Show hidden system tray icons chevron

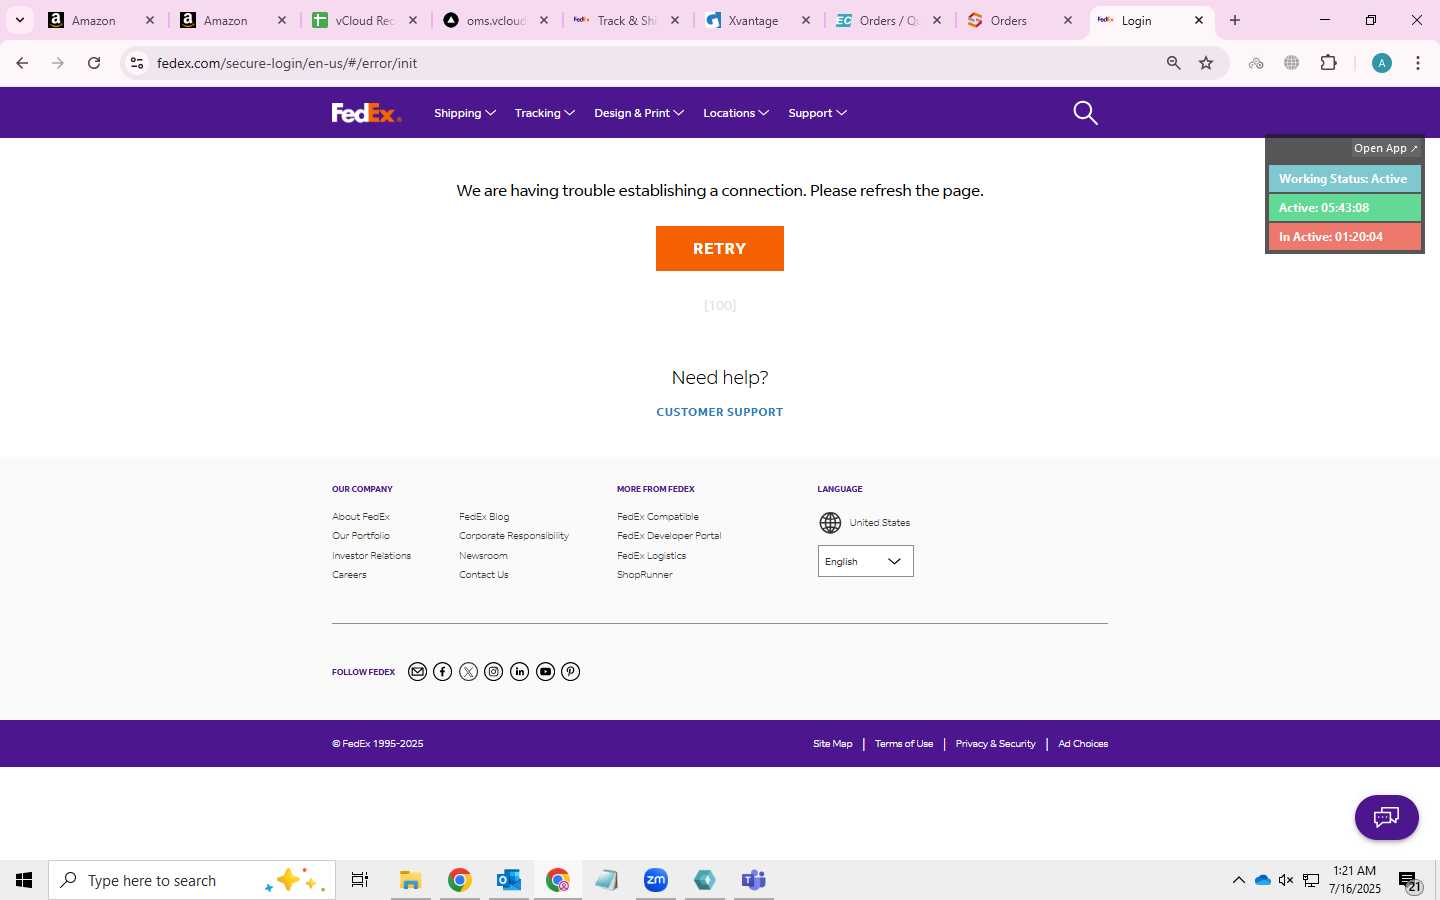click(1238, 880)
